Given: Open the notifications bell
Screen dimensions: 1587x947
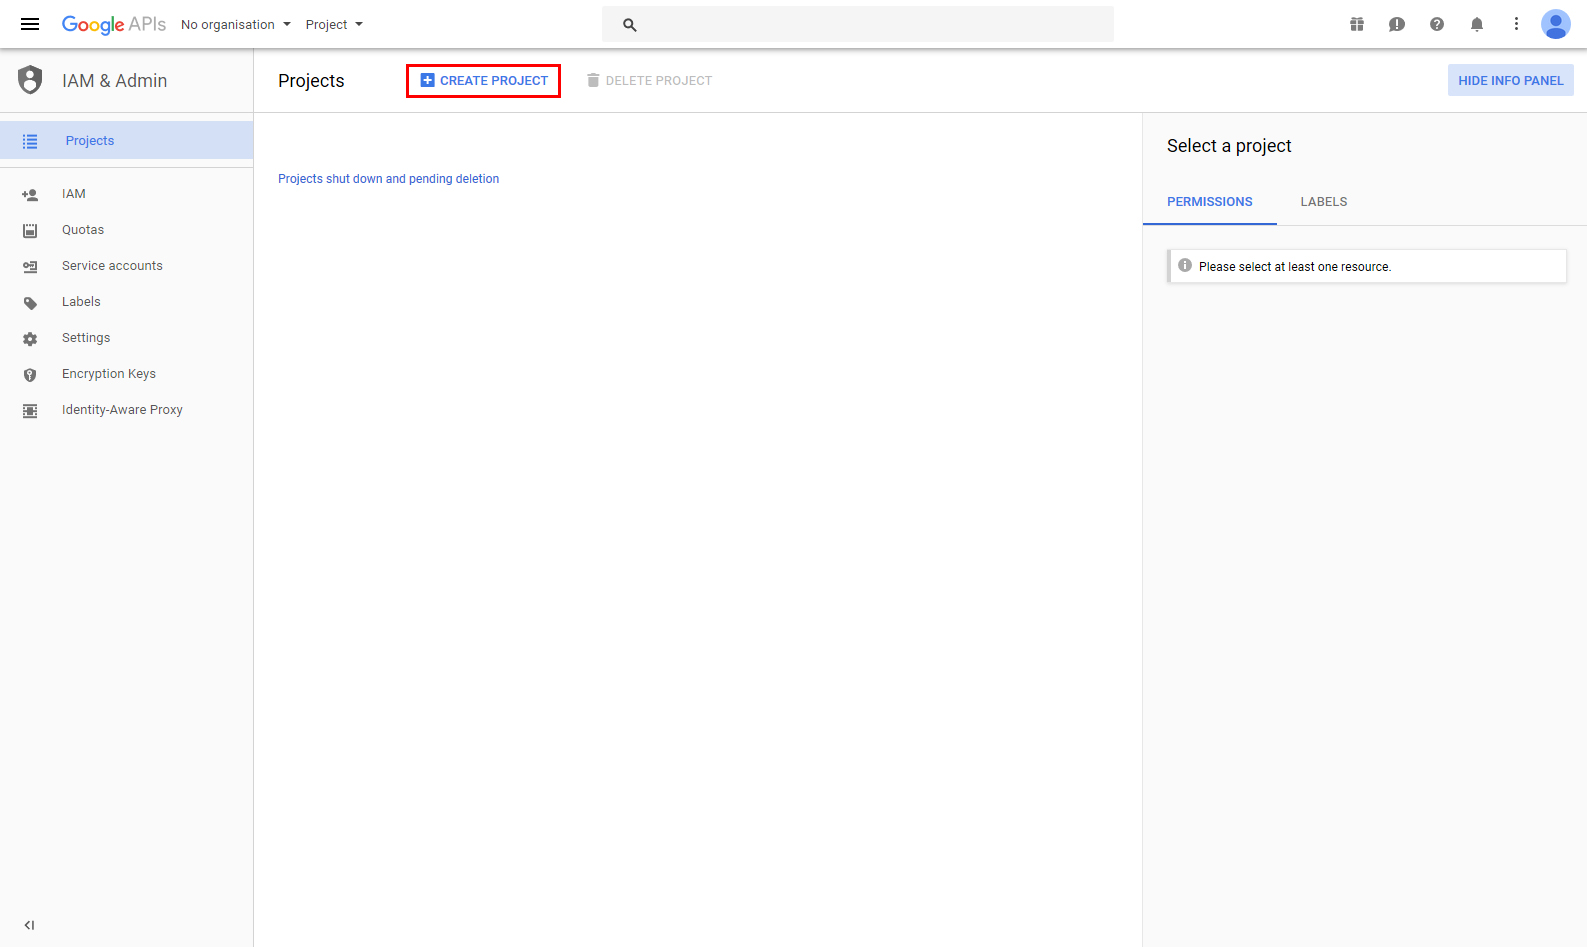Looking at the screenshot, I should pos(1477,24).
